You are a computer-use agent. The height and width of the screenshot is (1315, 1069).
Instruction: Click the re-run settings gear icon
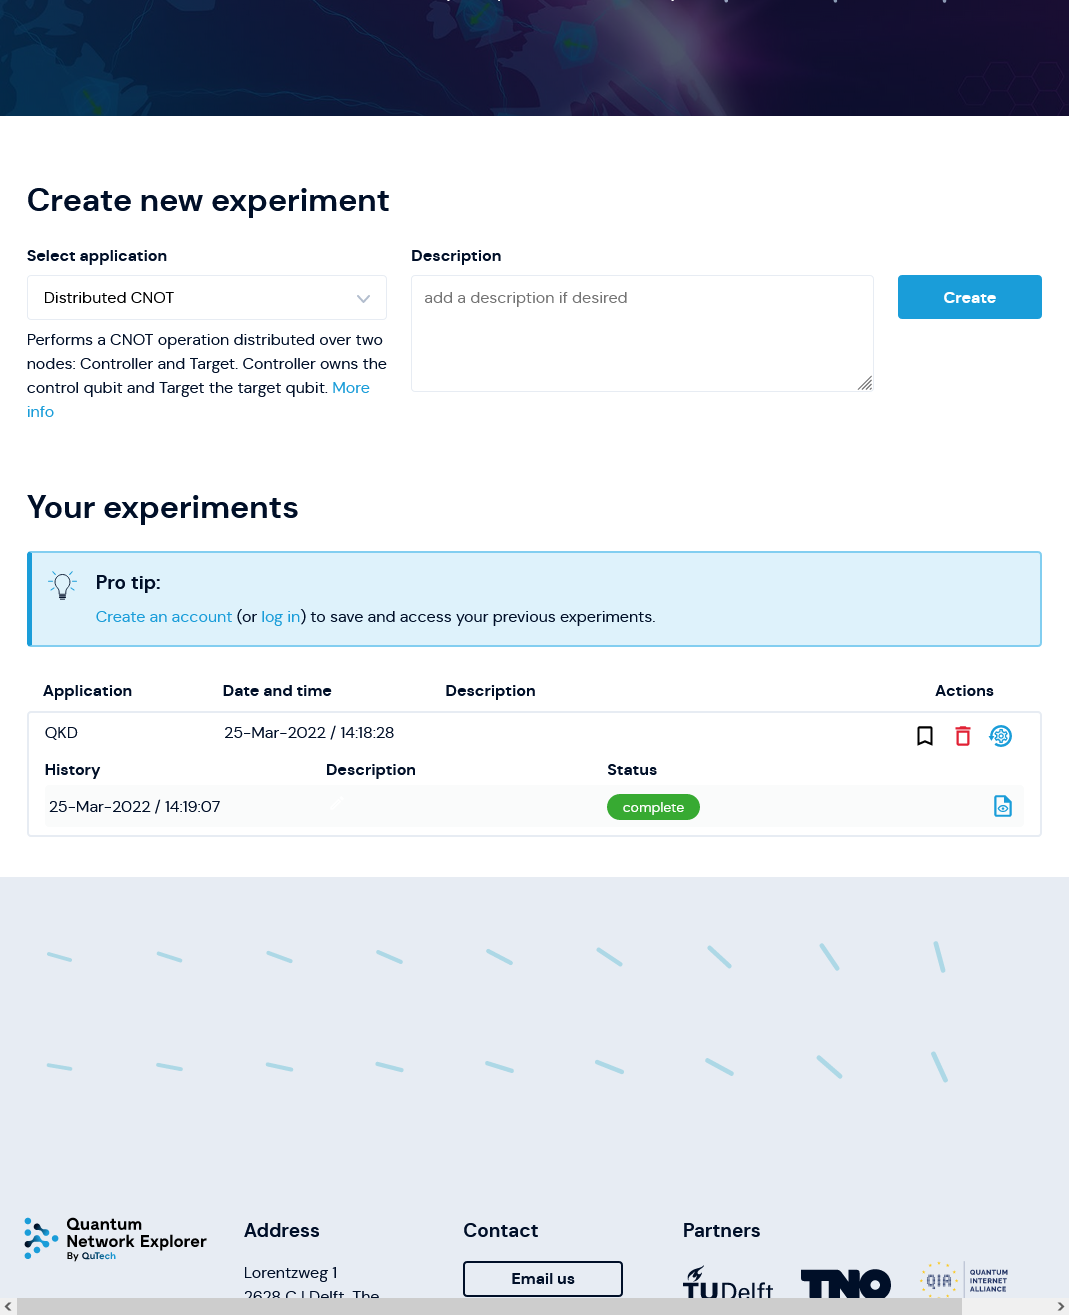1001,736
